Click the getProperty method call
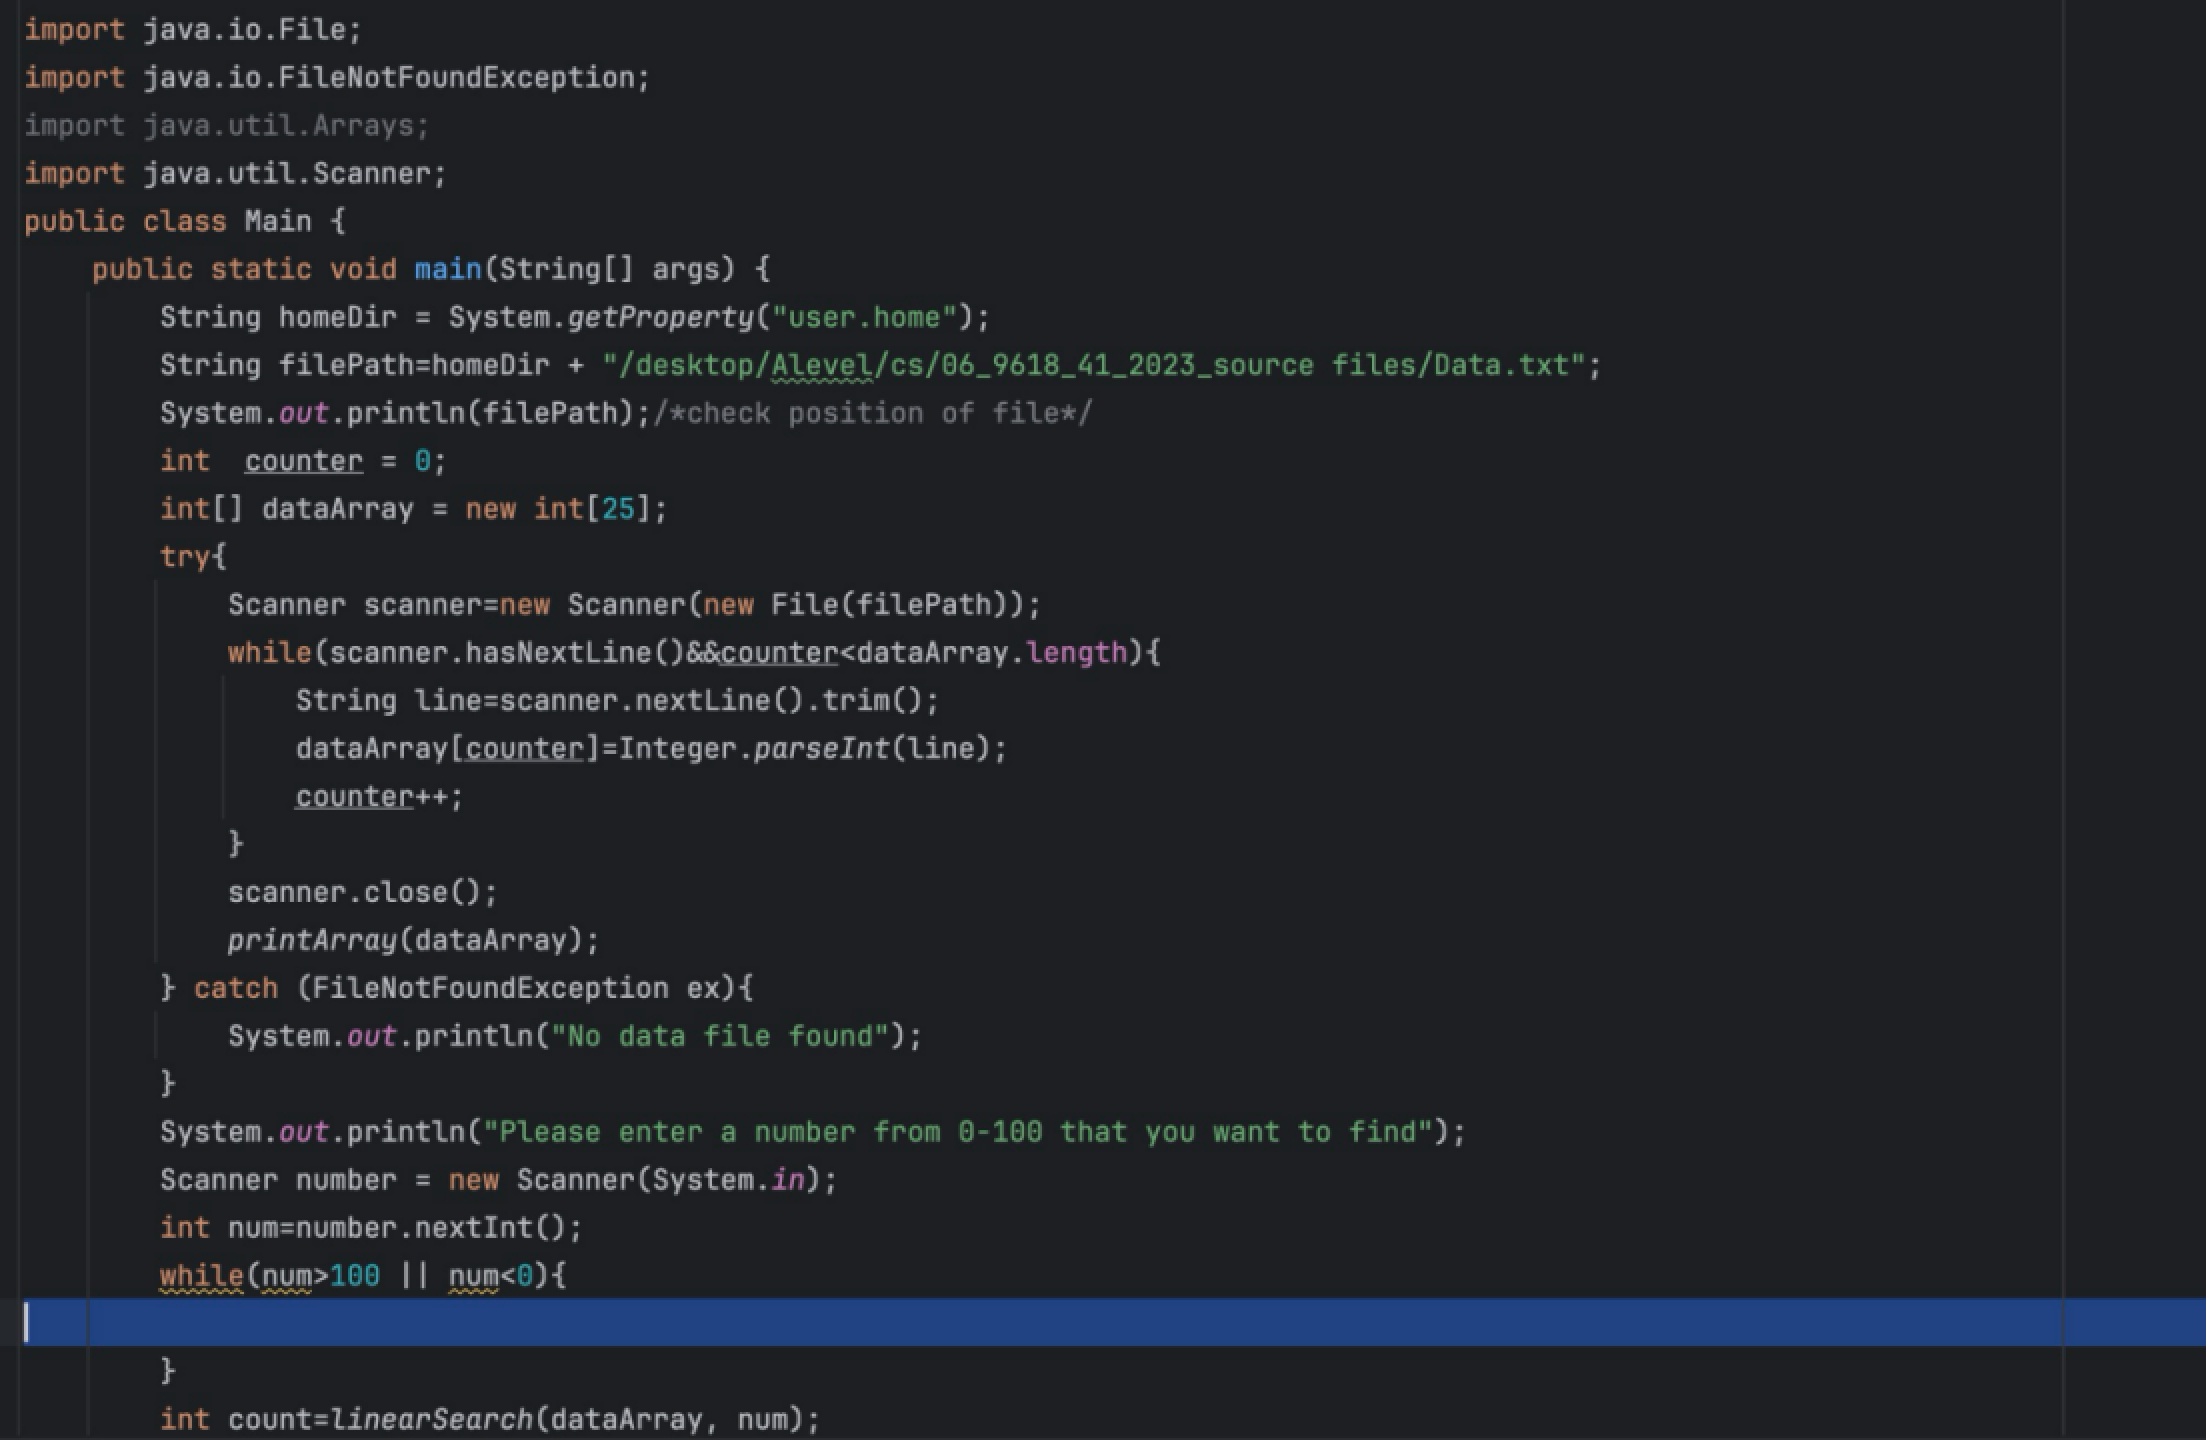 click(x=660, y=318)
